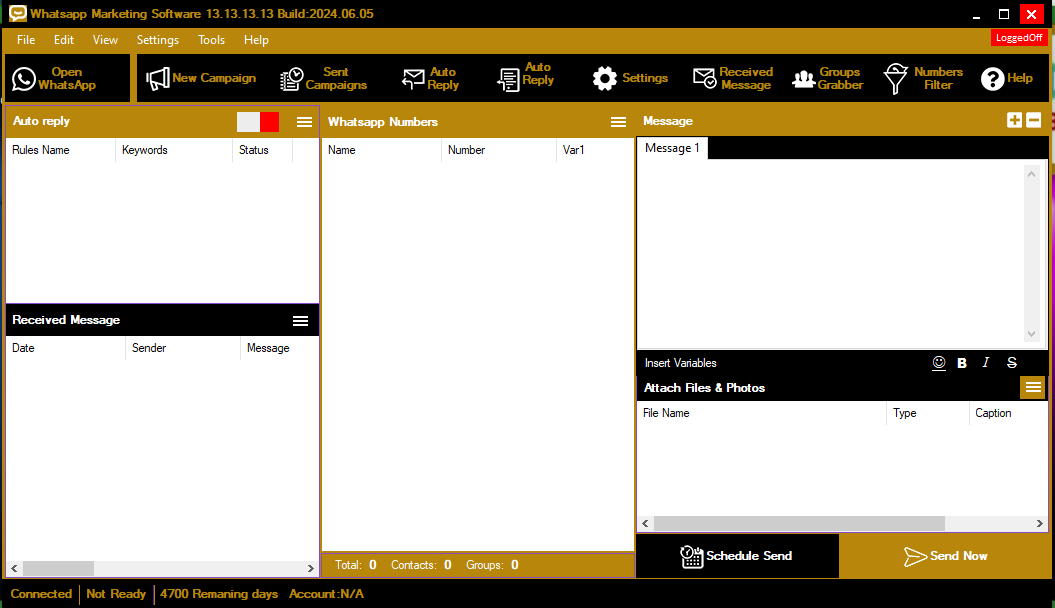The image size is (1055, 608).
Task: Open the Groups Grabber tool
Action: (827, 79)
